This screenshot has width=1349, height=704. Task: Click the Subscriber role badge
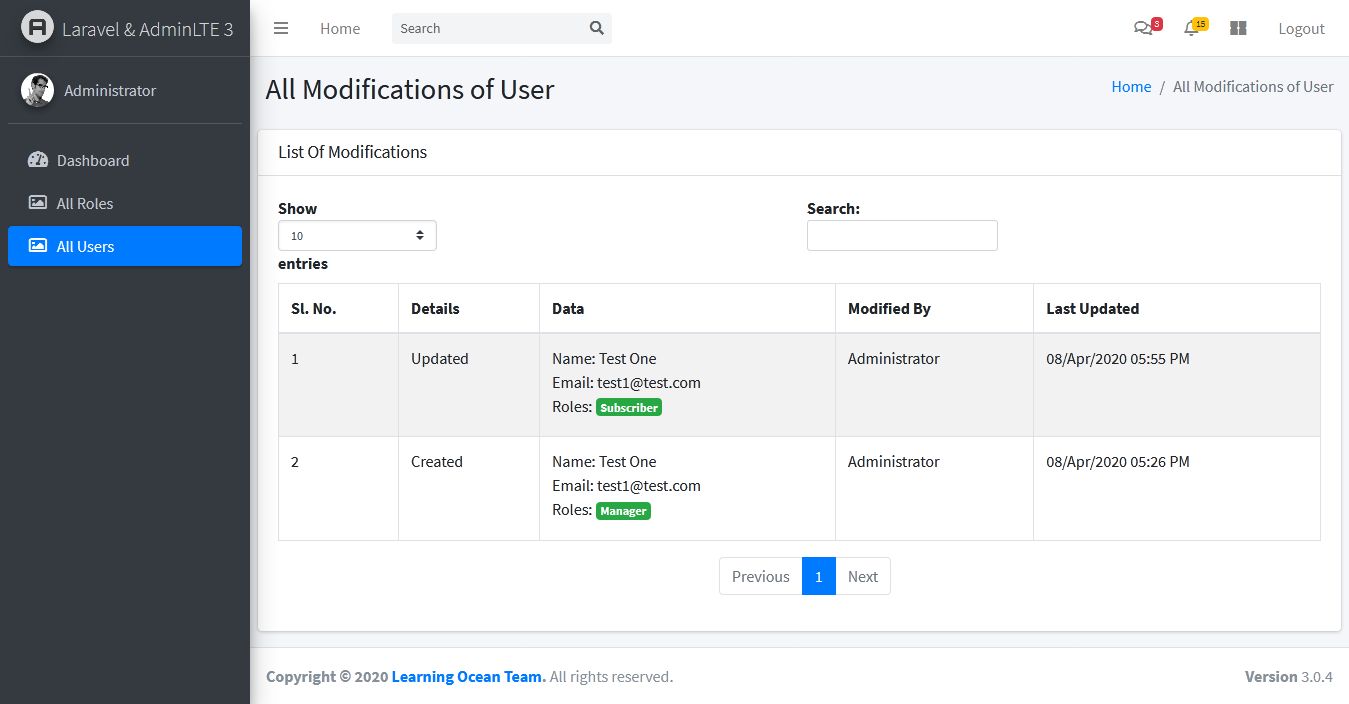629,408
